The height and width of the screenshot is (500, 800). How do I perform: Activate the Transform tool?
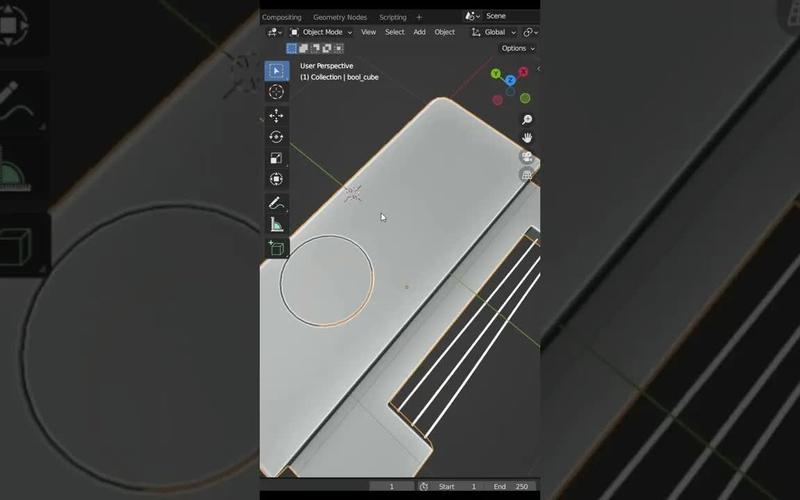277,179
